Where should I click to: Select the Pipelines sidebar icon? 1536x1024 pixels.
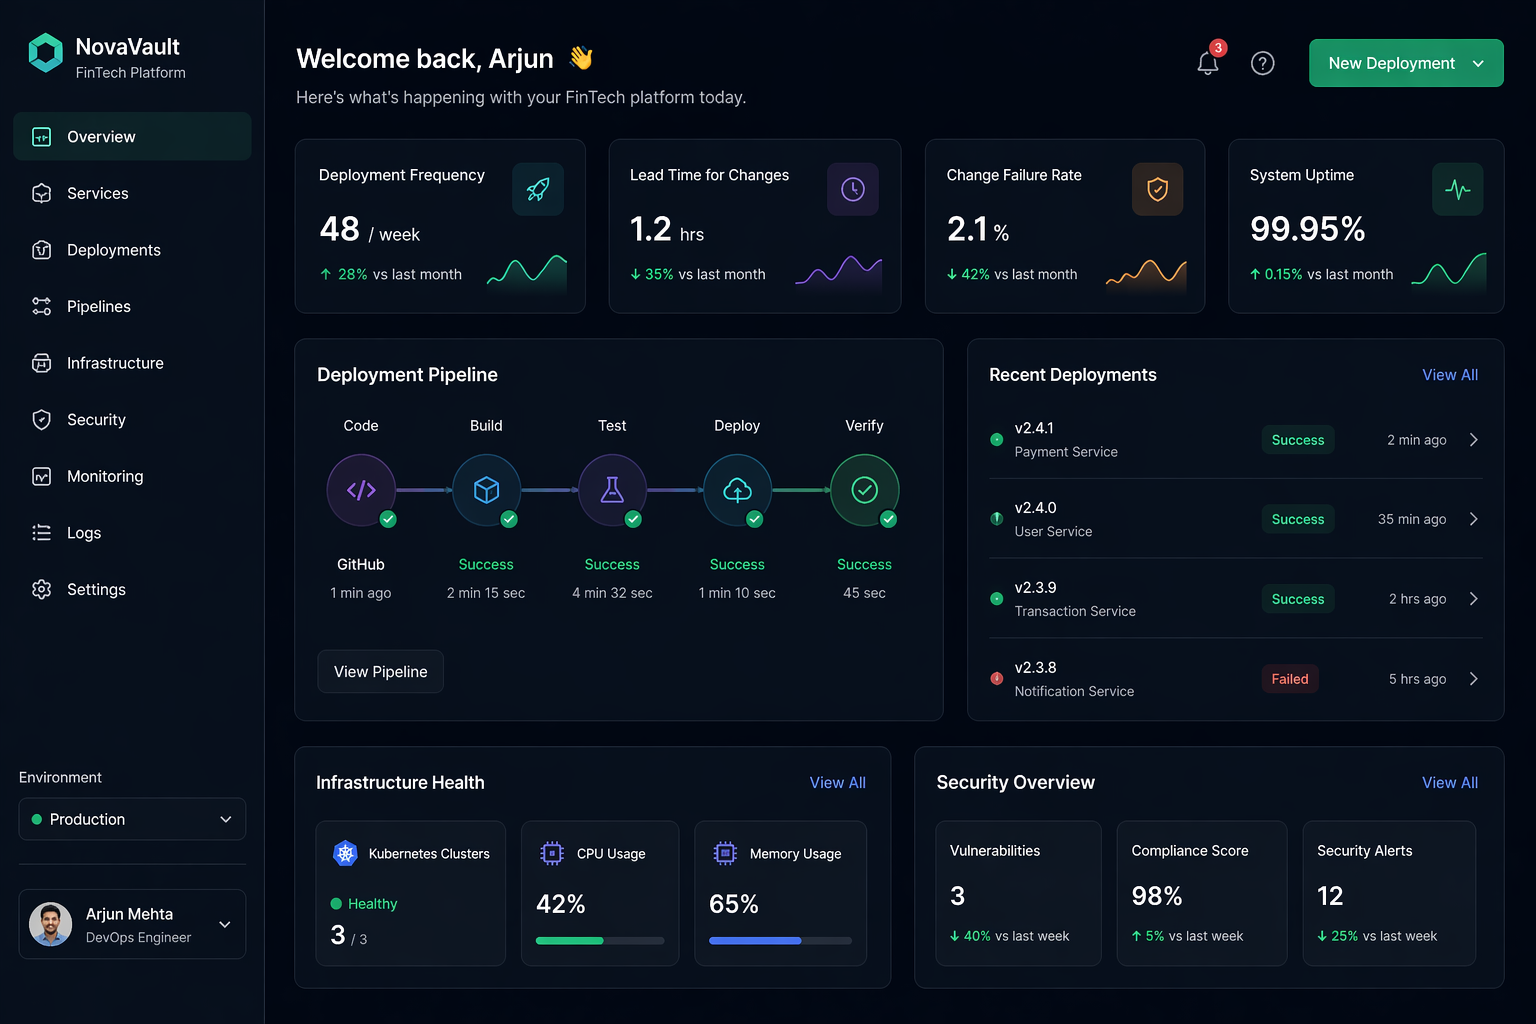41,306
